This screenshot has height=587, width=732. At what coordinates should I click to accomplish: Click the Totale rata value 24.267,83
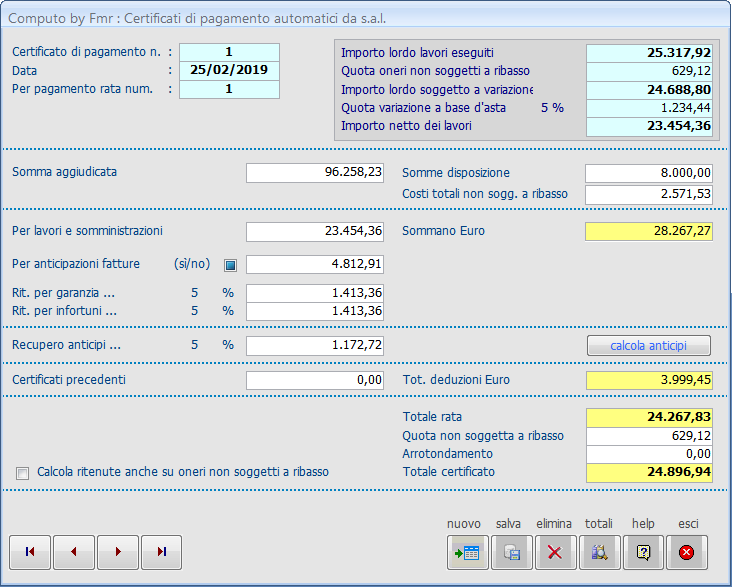point(649,417)
